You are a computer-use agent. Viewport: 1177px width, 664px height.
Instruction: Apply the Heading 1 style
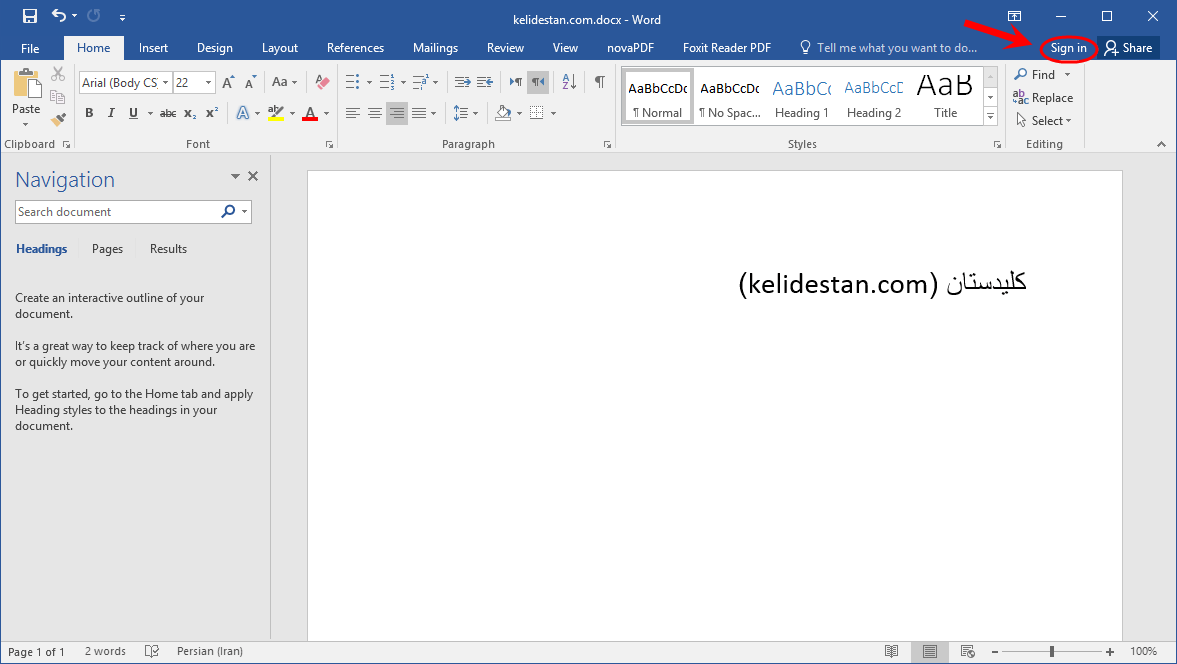click(x=802, y=98)
